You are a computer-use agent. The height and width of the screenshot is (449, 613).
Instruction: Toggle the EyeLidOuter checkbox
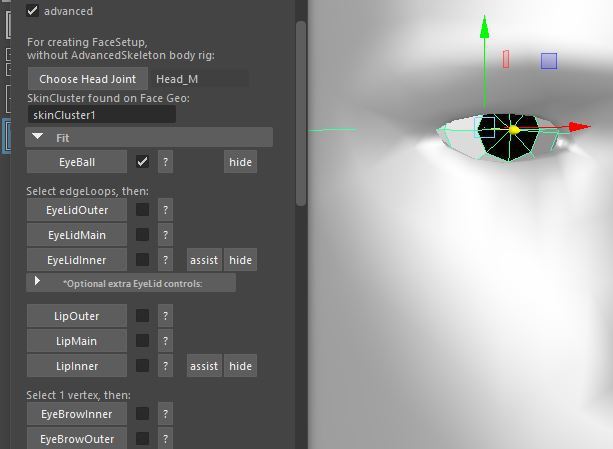(x=142, y=209)
